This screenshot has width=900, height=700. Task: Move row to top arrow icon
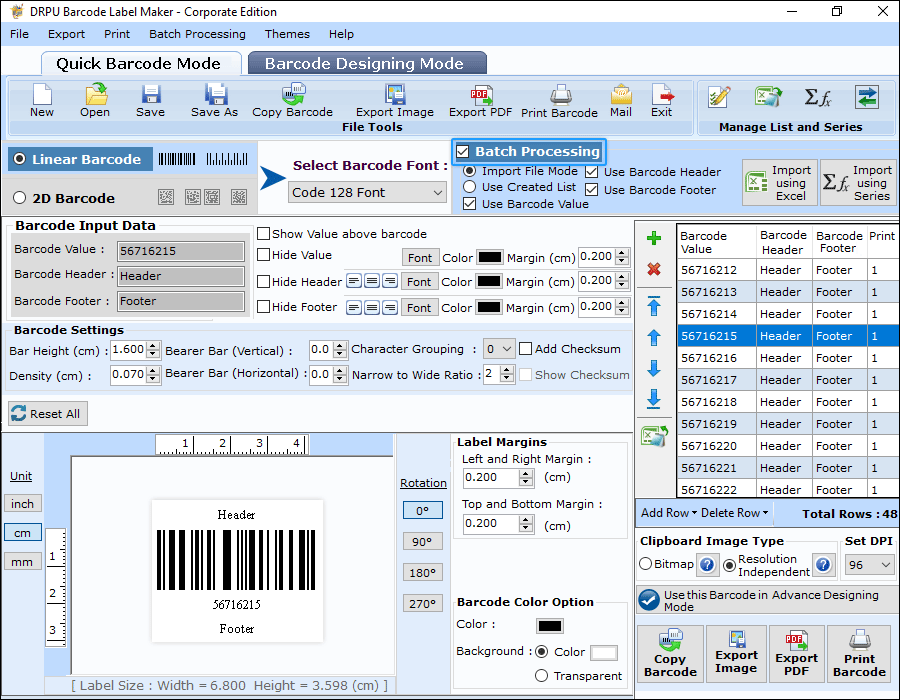tap(654, 306)
